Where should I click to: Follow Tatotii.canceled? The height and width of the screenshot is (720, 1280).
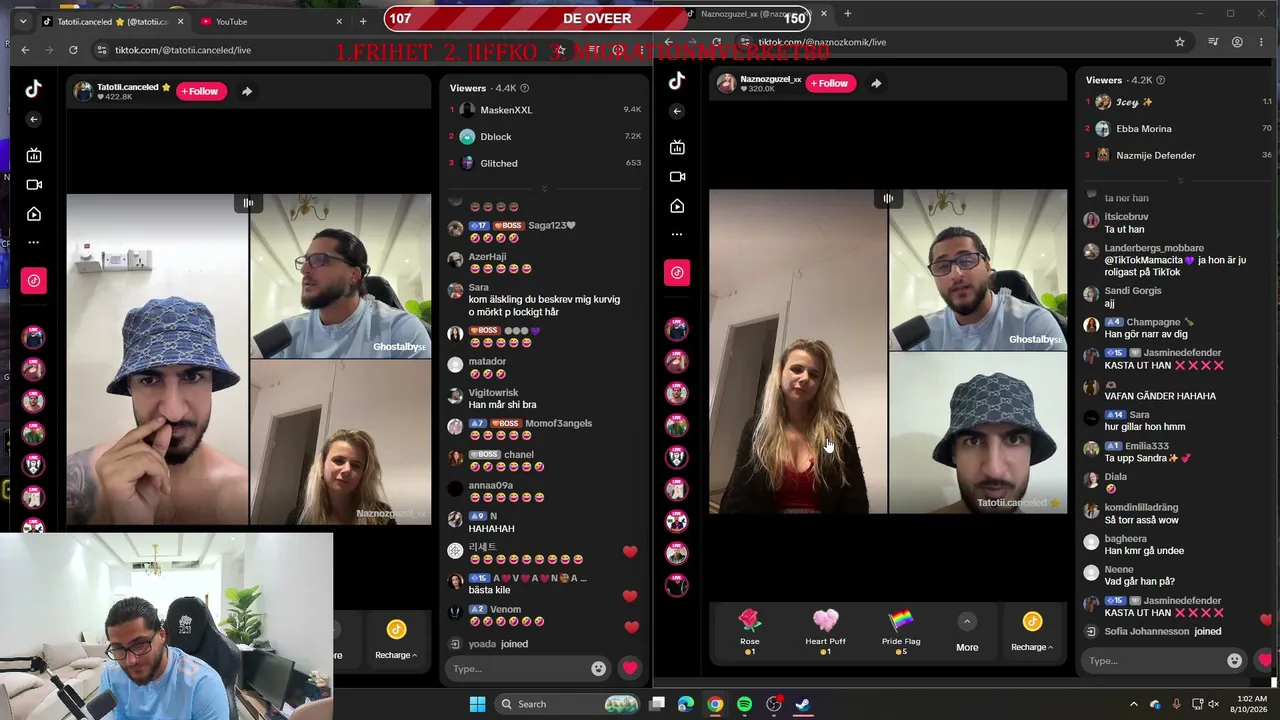tap(200, 91)
